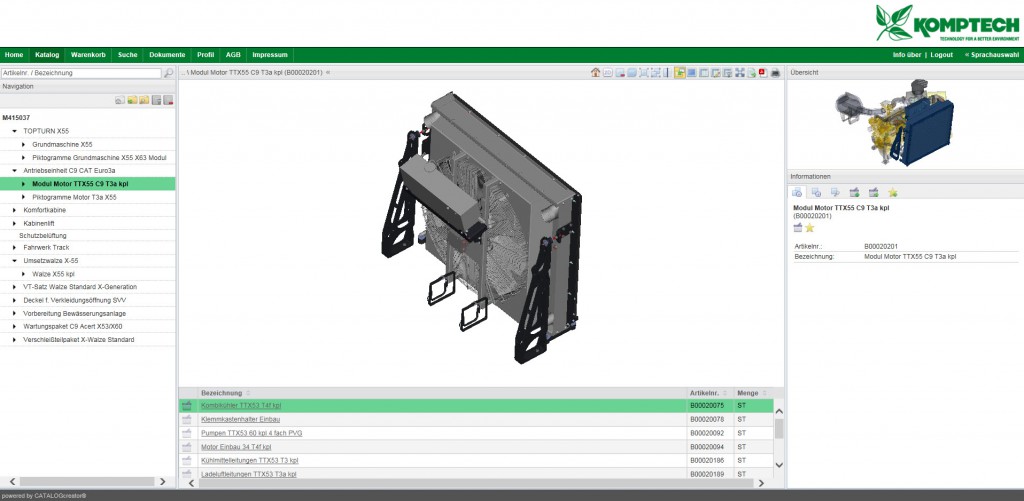The height and width of the screenshot is (501, 1024).
Task: Click the Logout link
Action: point(941,54)
